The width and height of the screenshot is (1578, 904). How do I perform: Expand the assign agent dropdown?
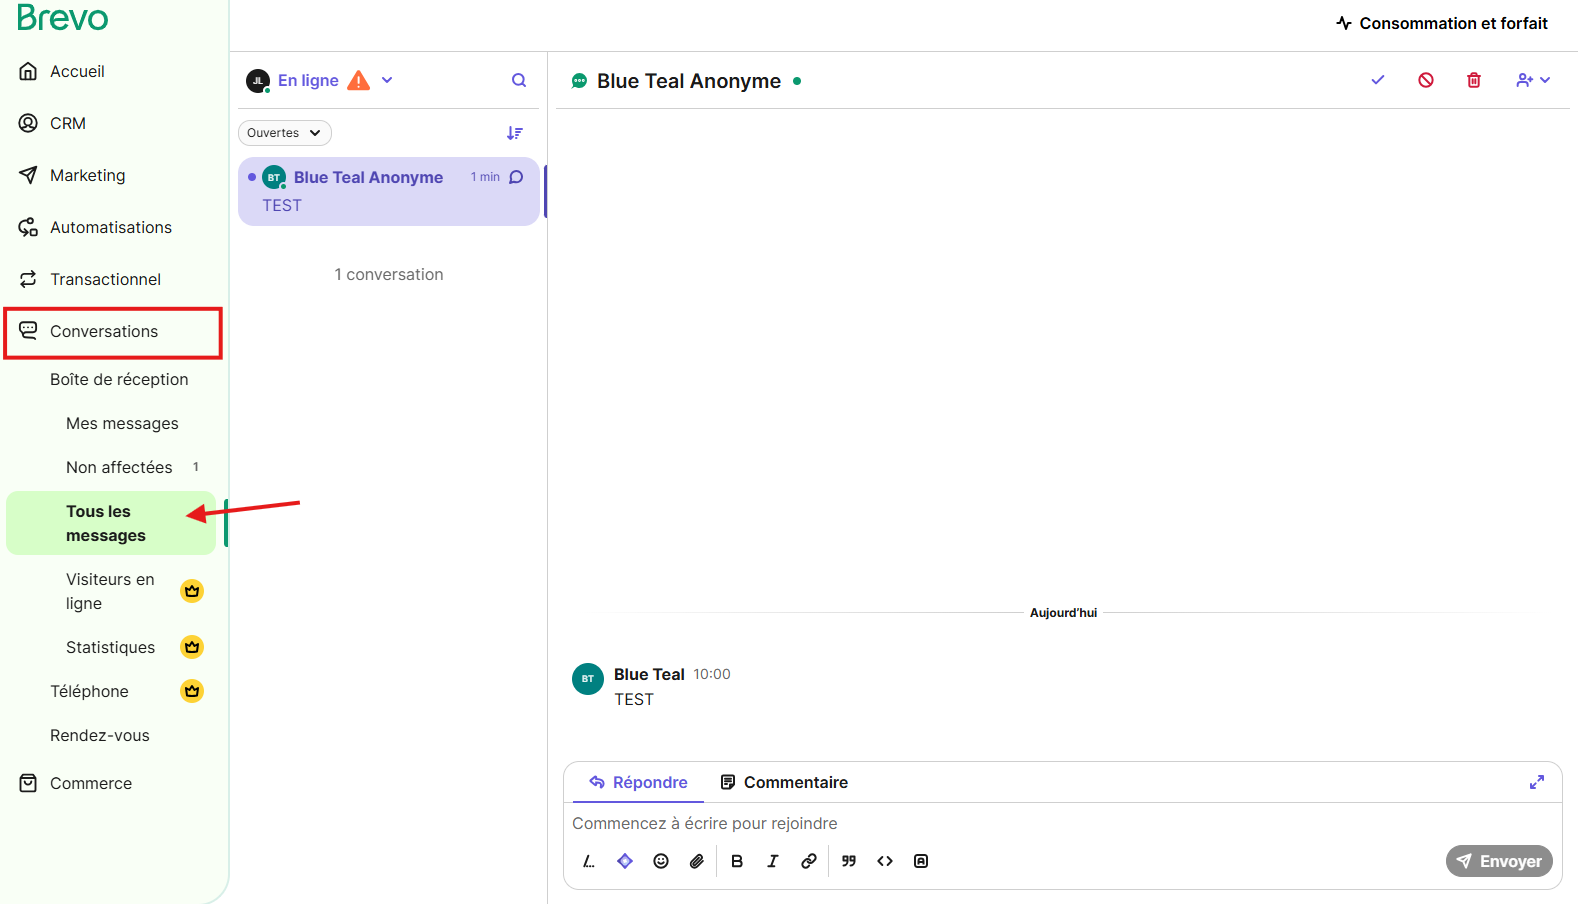[1532, 80]
